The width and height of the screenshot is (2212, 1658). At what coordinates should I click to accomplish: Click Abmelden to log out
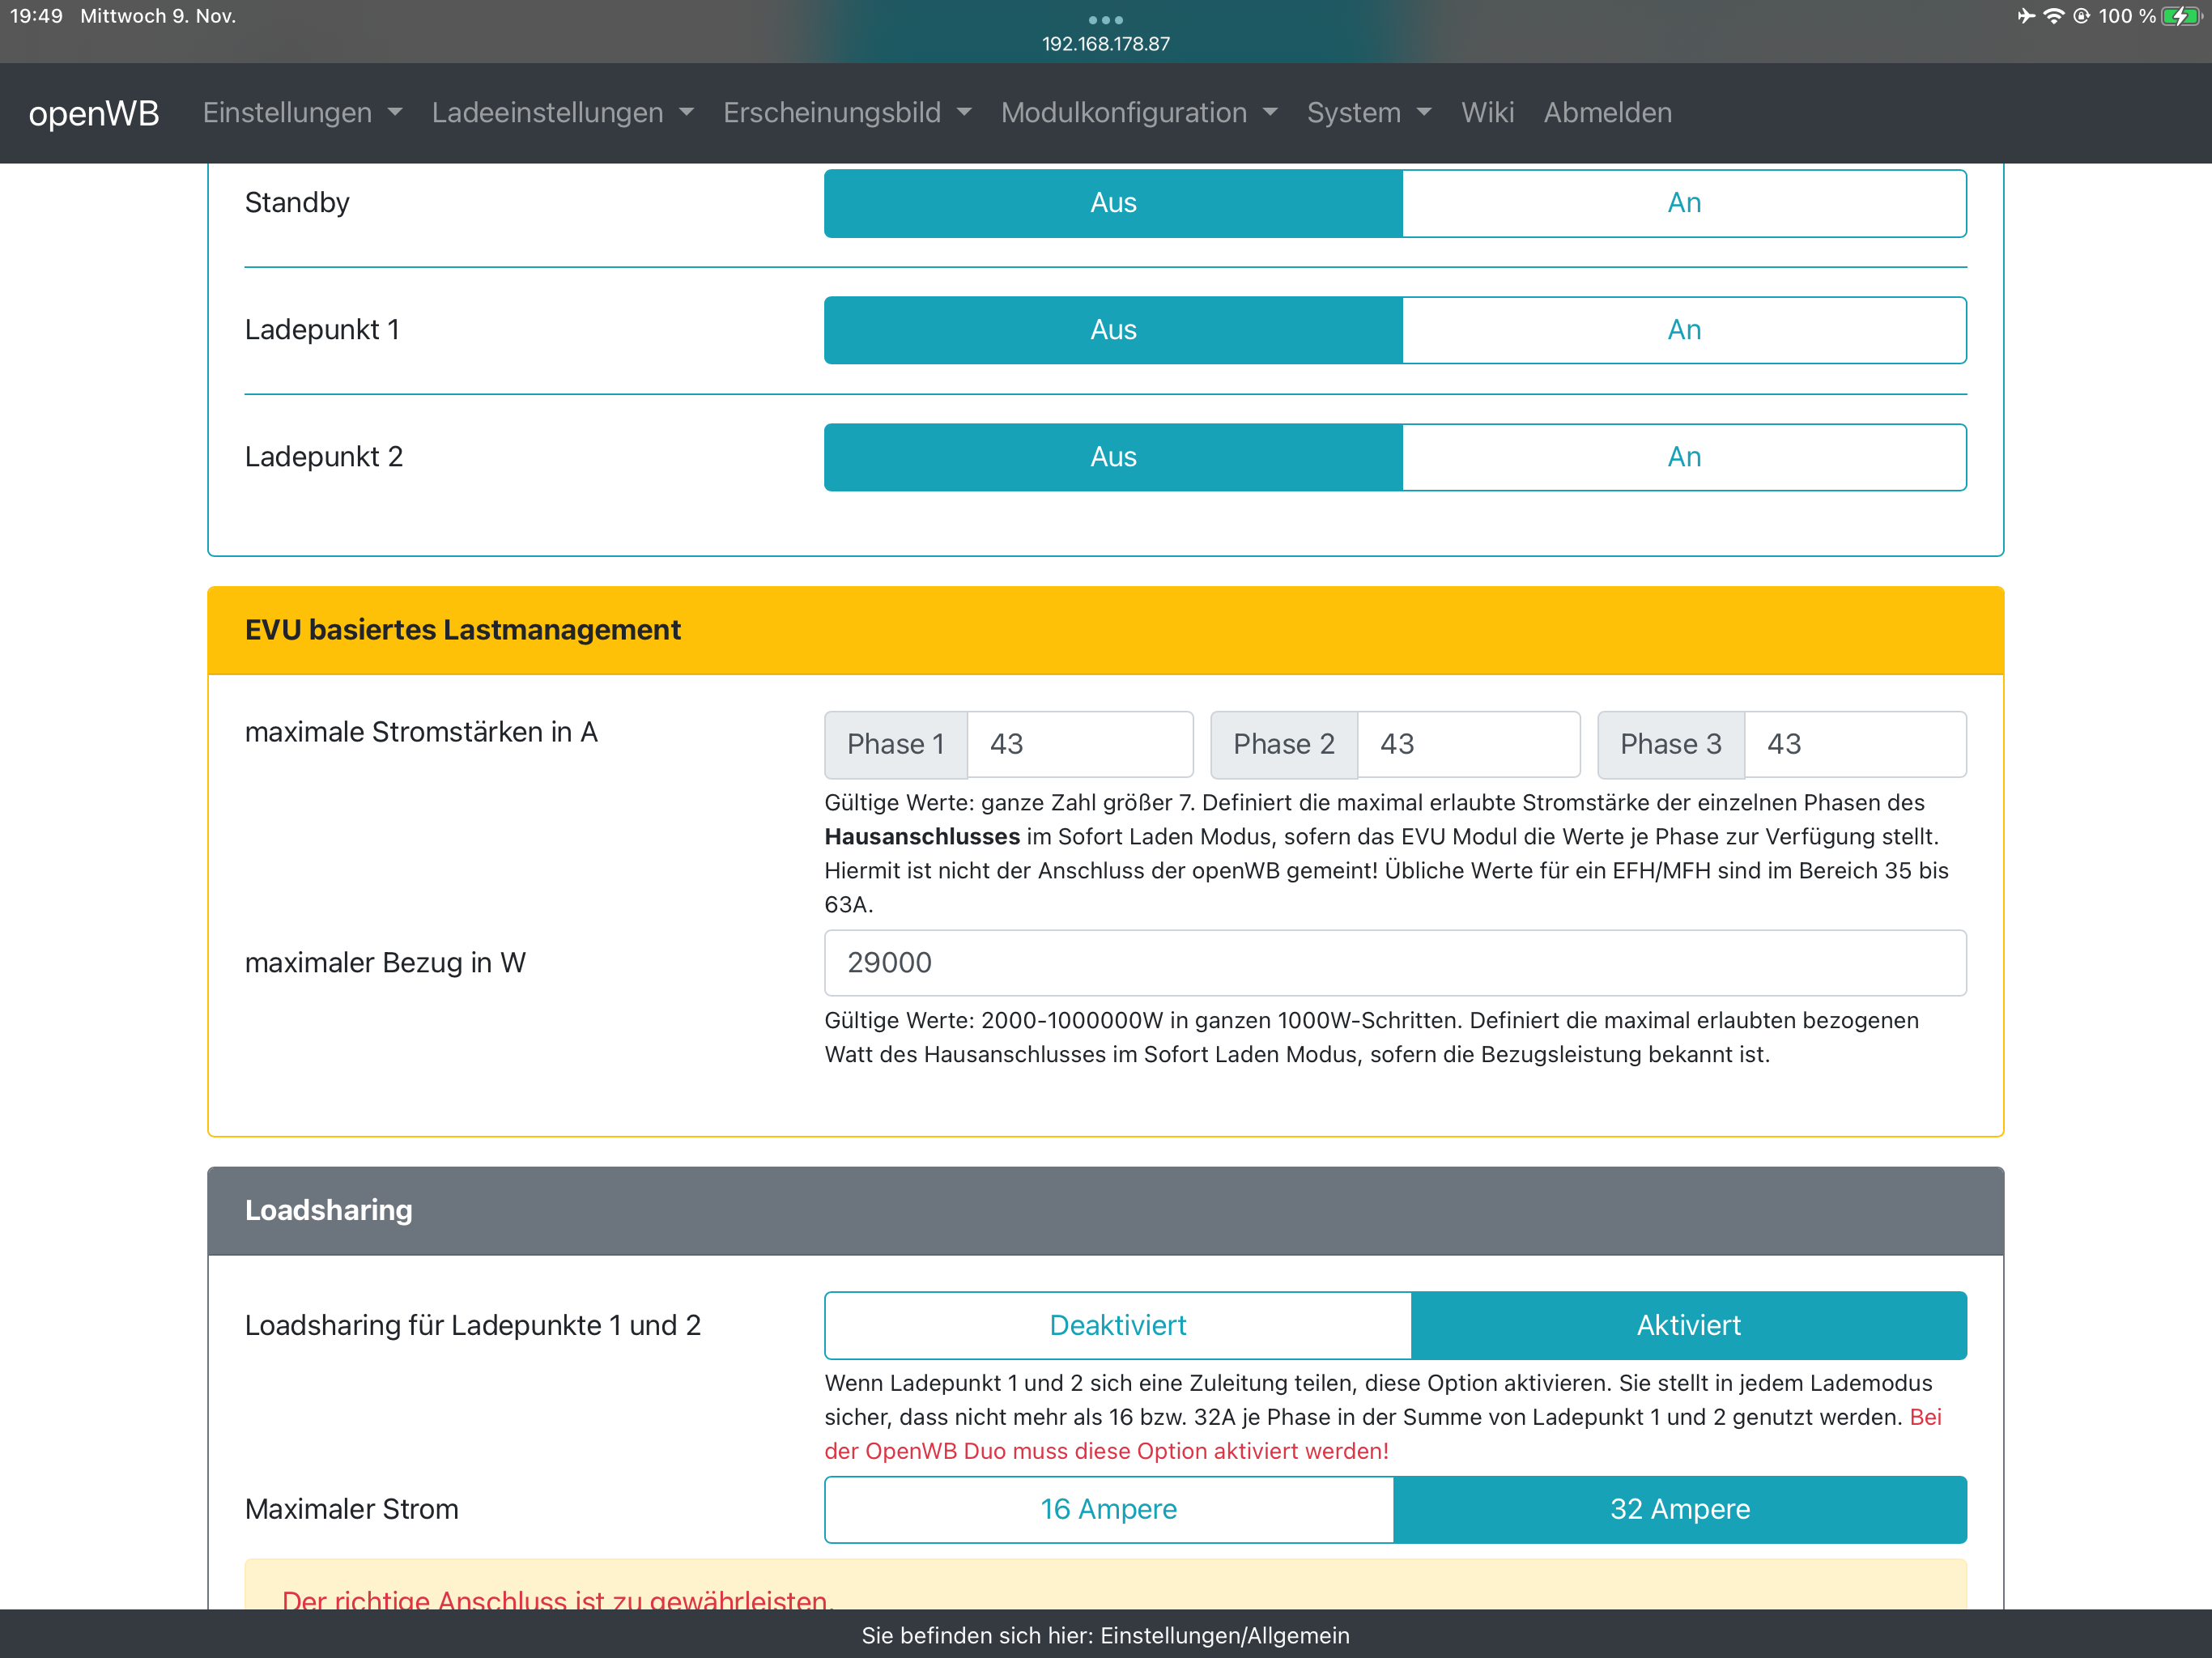[x=1606, y=113]
